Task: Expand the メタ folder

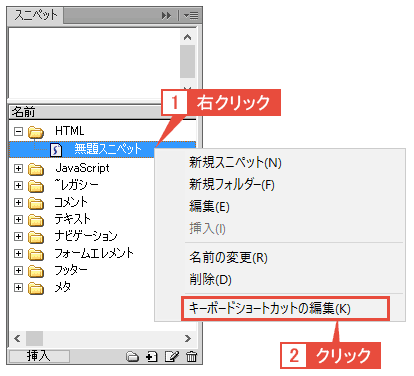Action: click(x=18, y=287)
